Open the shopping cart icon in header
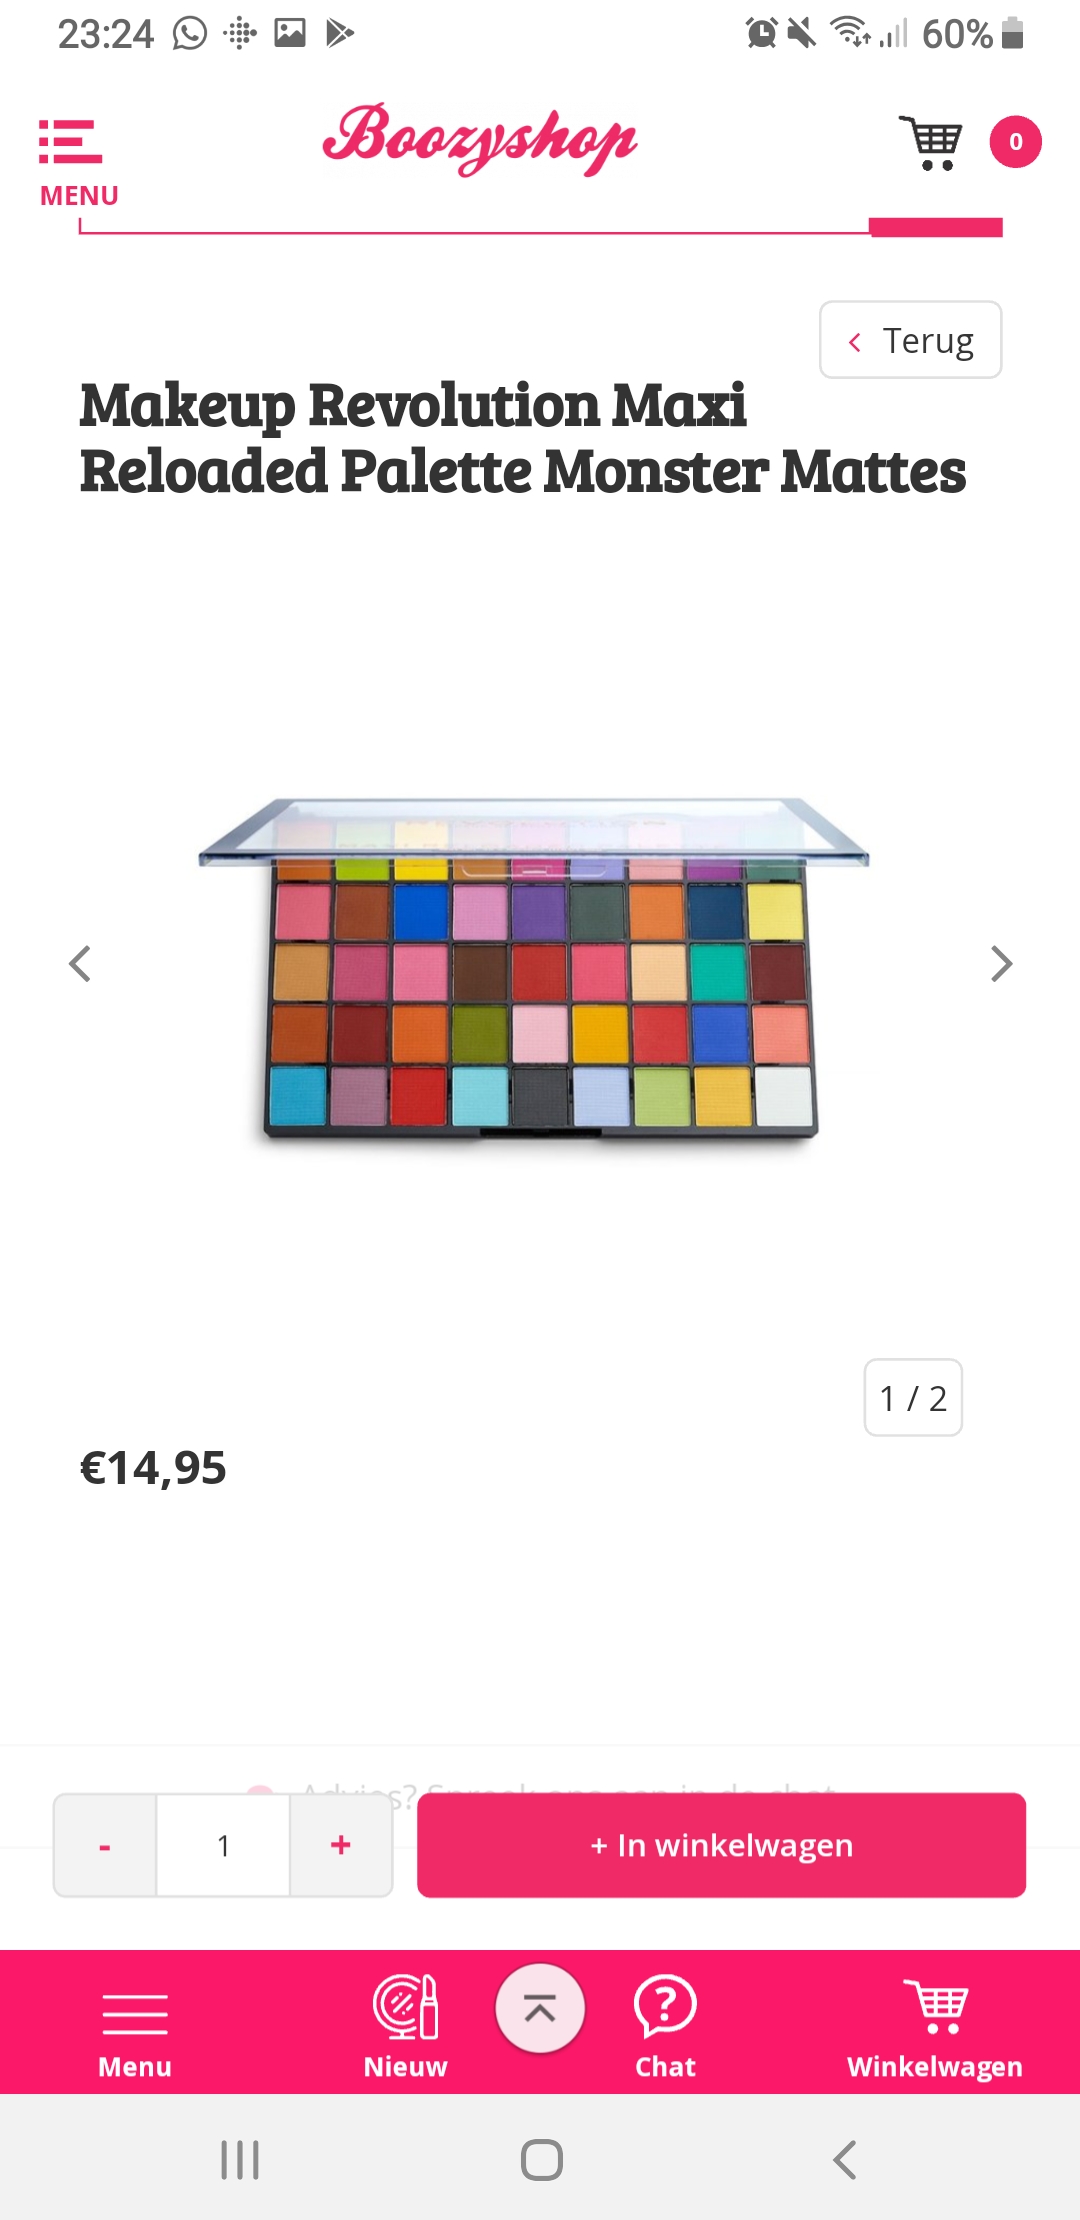 coord(931,143)
